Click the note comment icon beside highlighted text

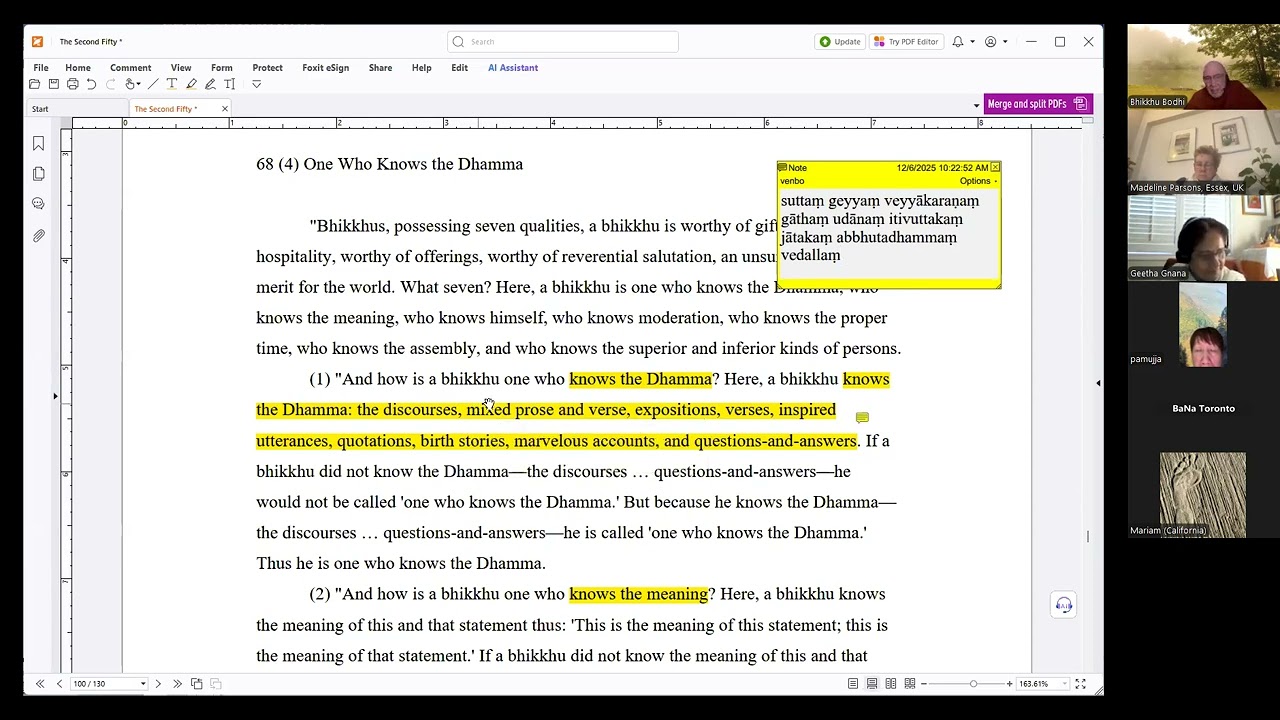(862, 417)
